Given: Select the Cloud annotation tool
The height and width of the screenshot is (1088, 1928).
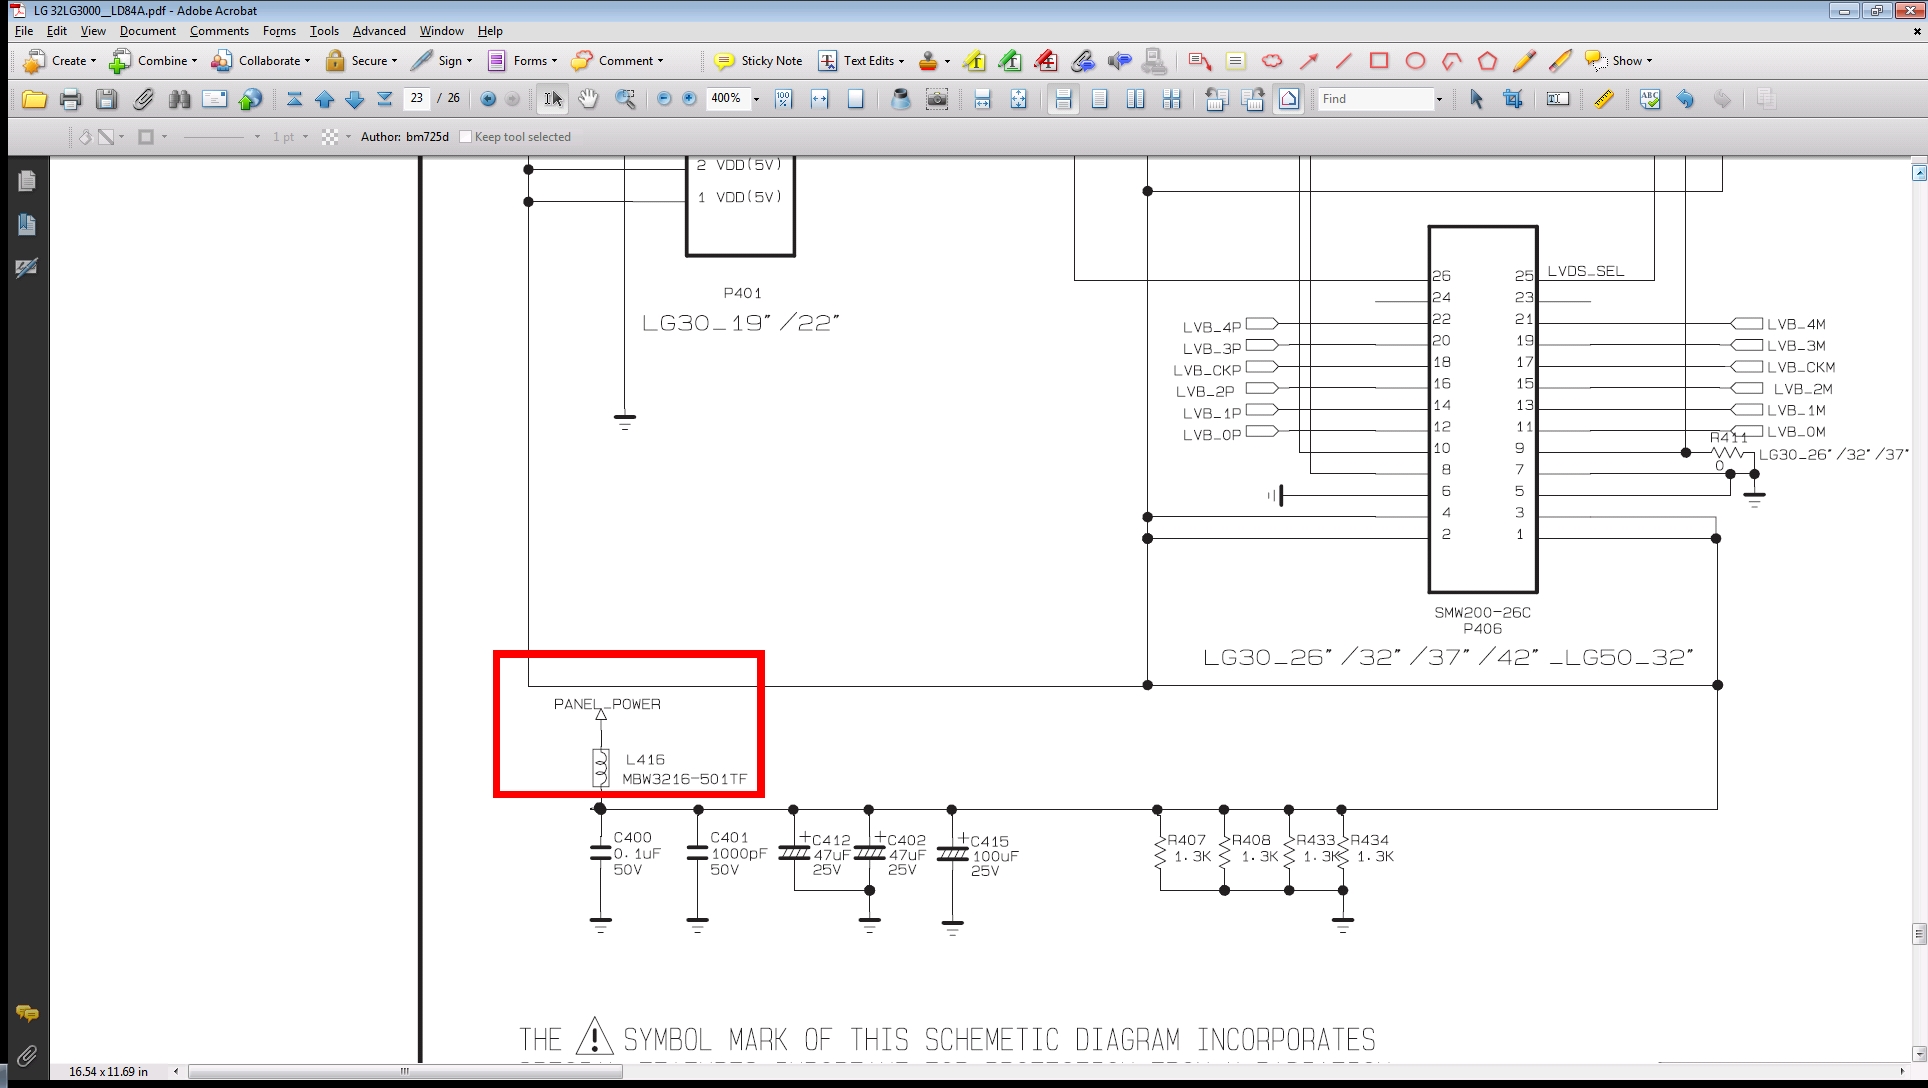Looking at the screenshot, I should pos(1271,61).
